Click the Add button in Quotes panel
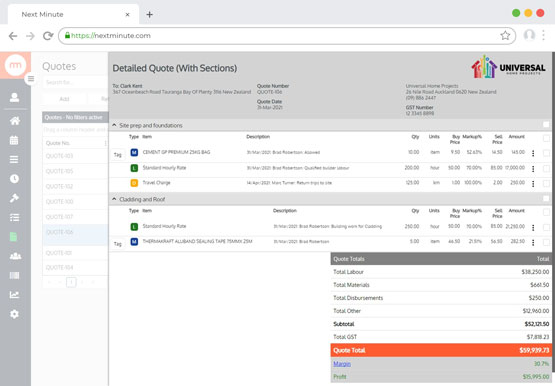Viewport: 555px width, 386px height. 64,99
